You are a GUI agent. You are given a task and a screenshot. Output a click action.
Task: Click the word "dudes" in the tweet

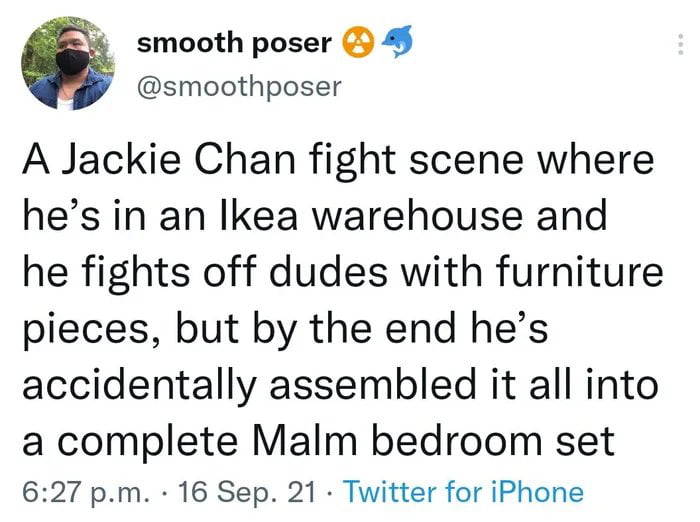tap(341, 272)
